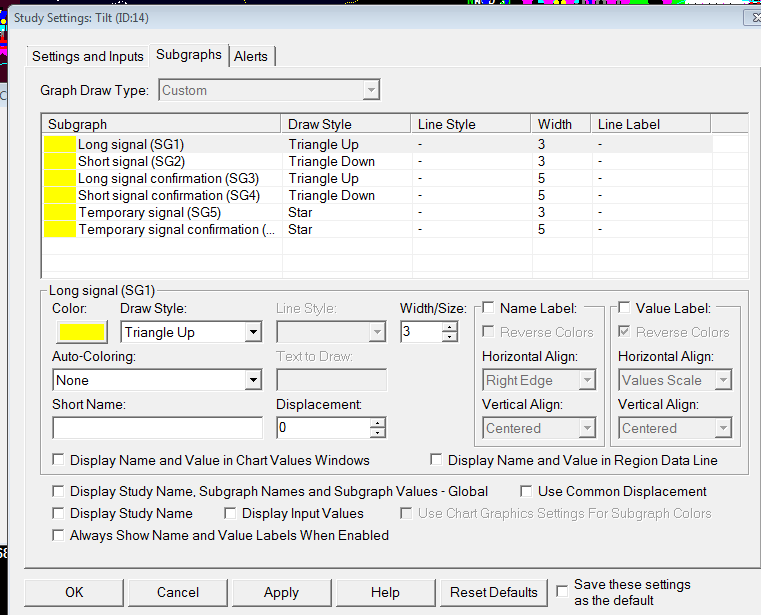Open the Auto-Coloring dropdown set to None

tap(157, 380)
